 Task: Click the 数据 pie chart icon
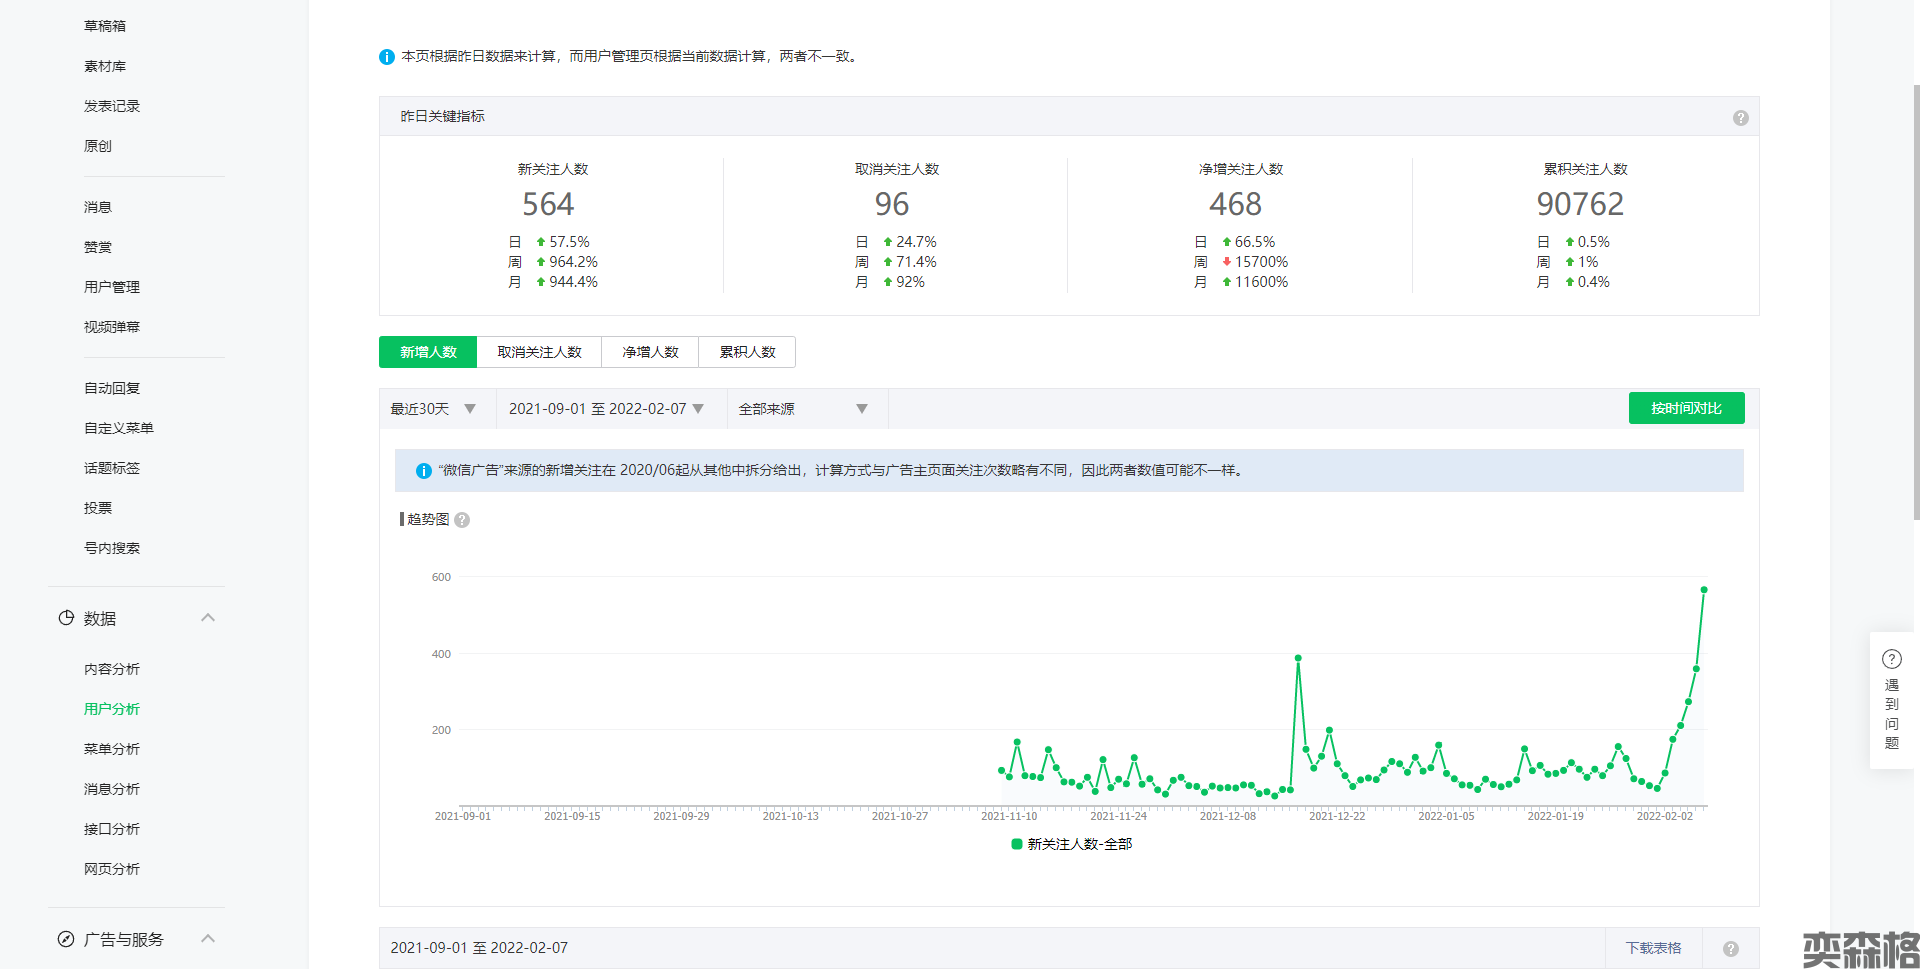66,618
